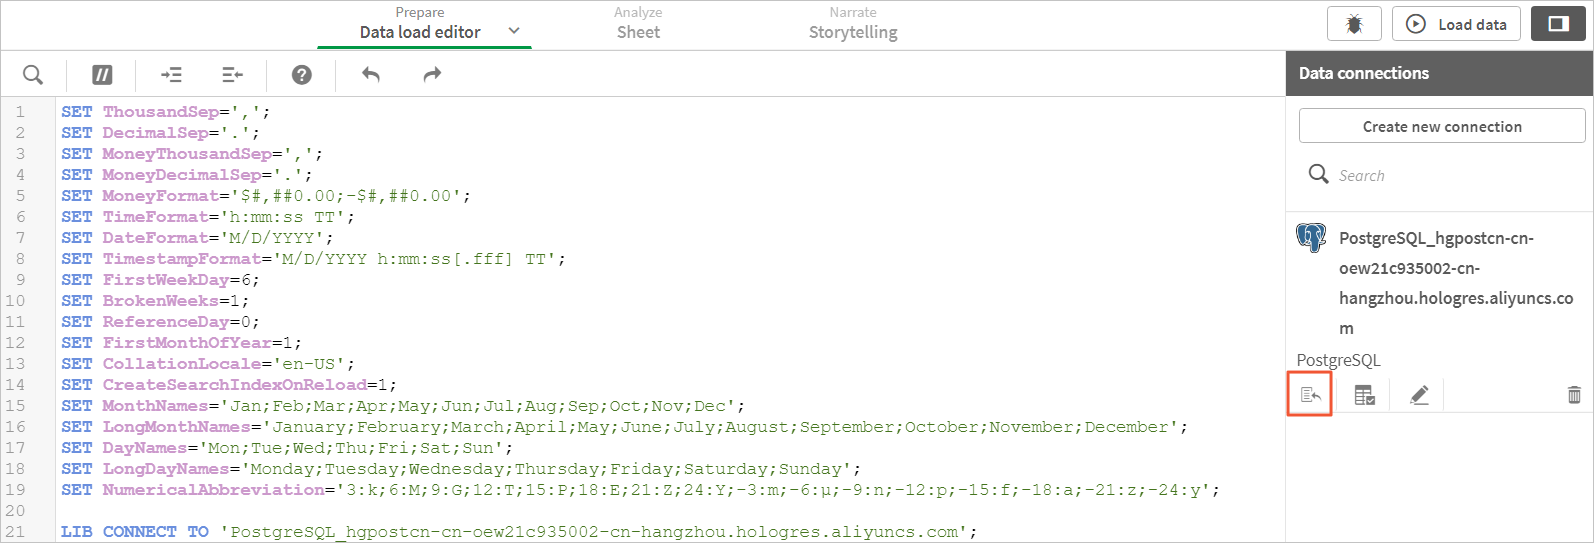Select the PostgreSQL_hgpostcn connection name
The image size is (1594, 543).
[x=1456, y=283]
